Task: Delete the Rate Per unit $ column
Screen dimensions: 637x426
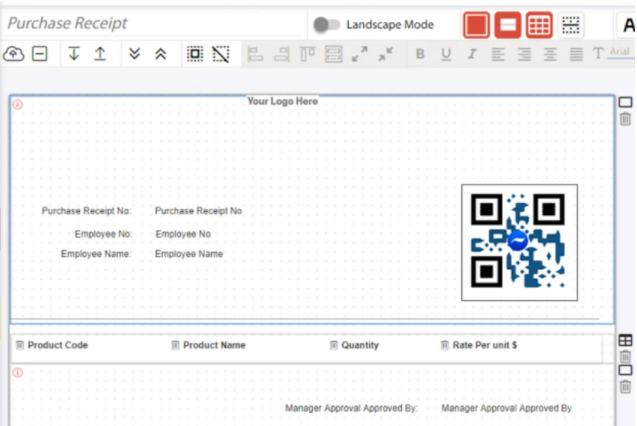Action: click(x=445, y=345)
